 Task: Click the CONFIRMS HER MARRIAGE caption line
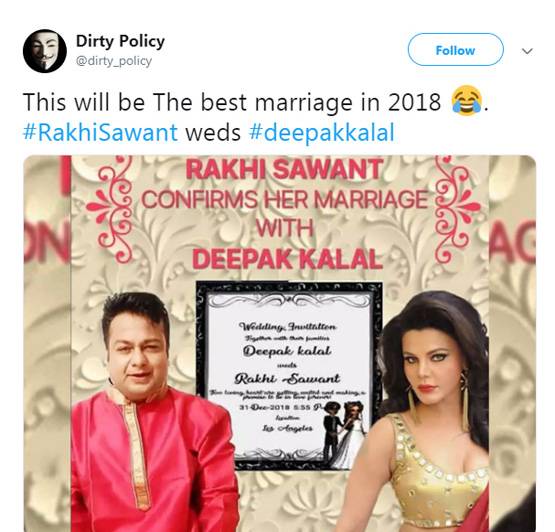285,200
